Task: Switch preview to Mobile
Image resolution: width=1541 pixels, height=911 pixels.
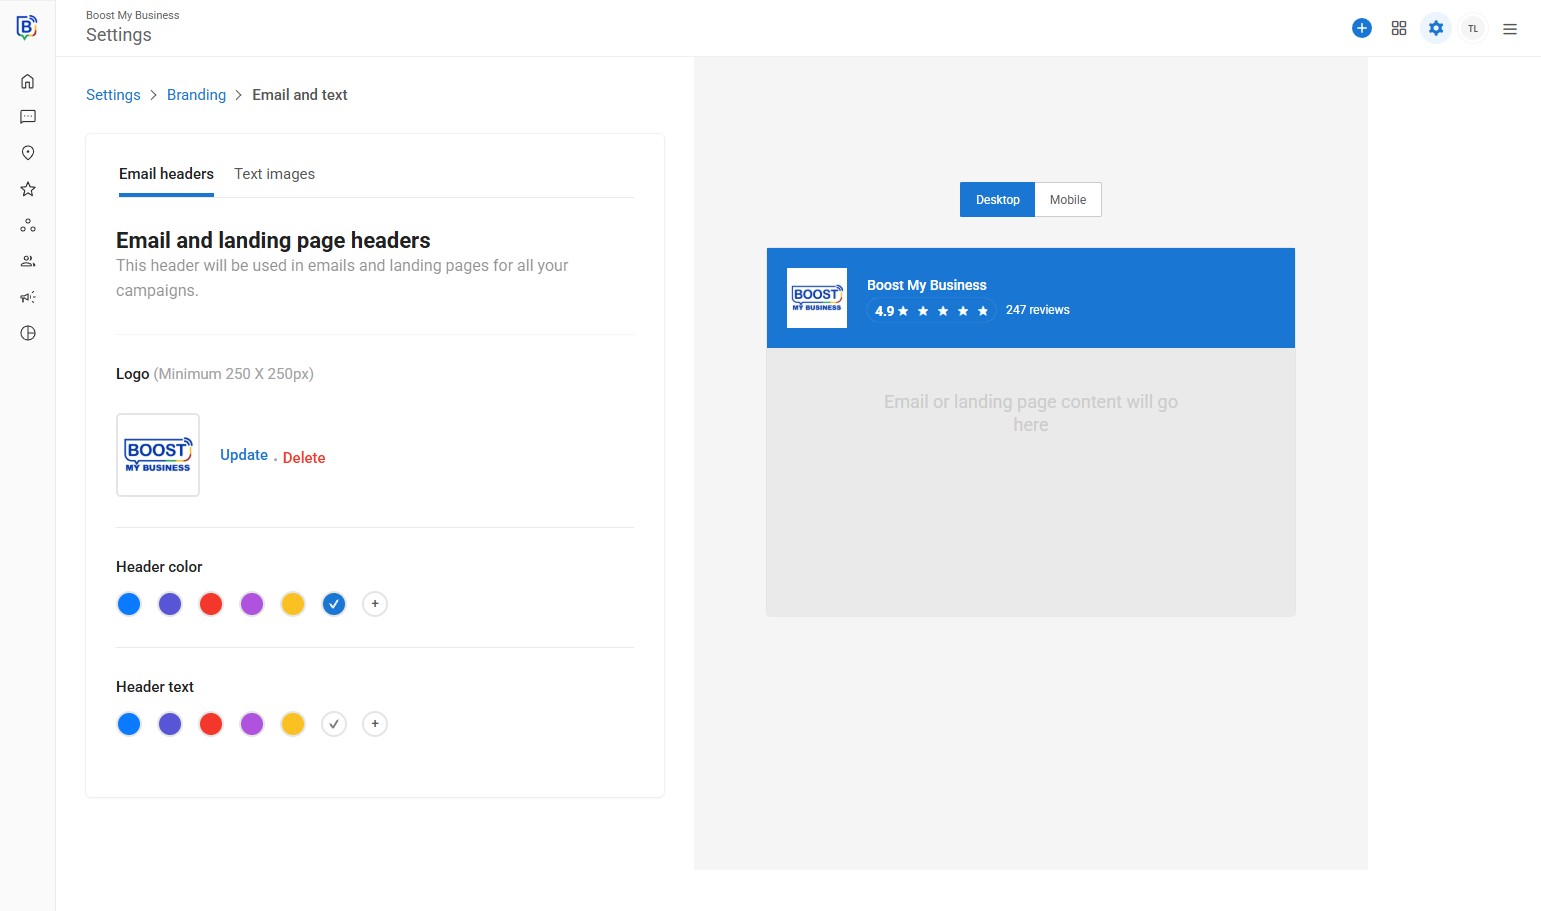Action: click(1067, 200)
